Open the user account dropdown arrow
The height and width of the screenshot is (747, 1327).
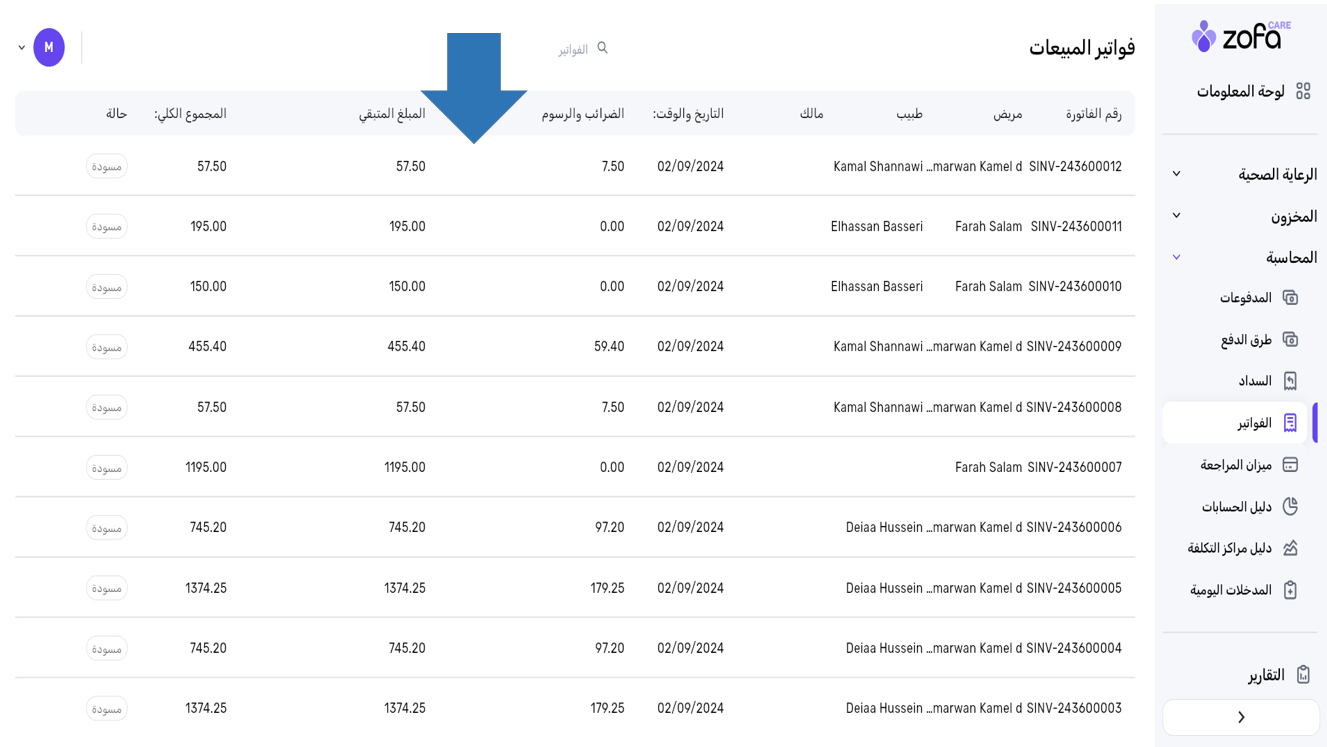pos(22,48)
